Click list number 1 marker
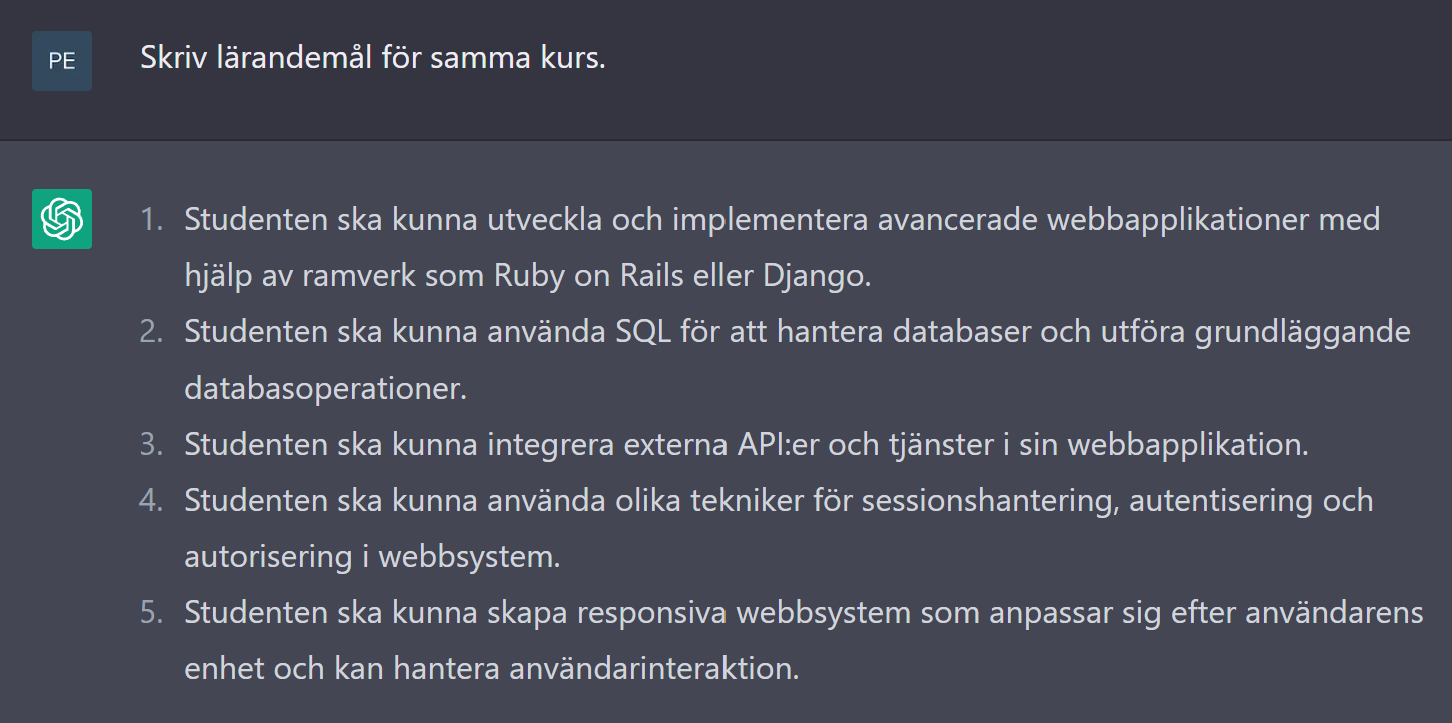Screen dimensions: 1452x723 click(x=151, y=219)
